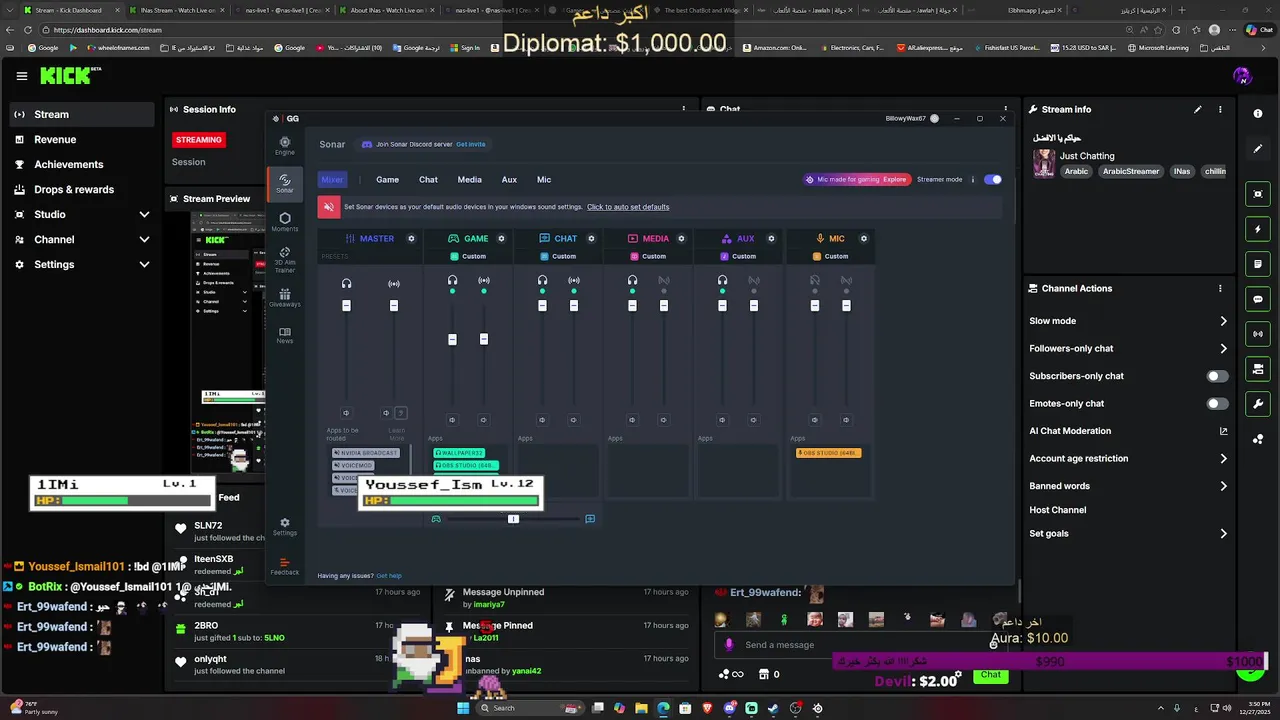Open AUX channel Custom preset dropdown
The width and height of the screenshot is (1280, 720).
click(x=738, y=256)
